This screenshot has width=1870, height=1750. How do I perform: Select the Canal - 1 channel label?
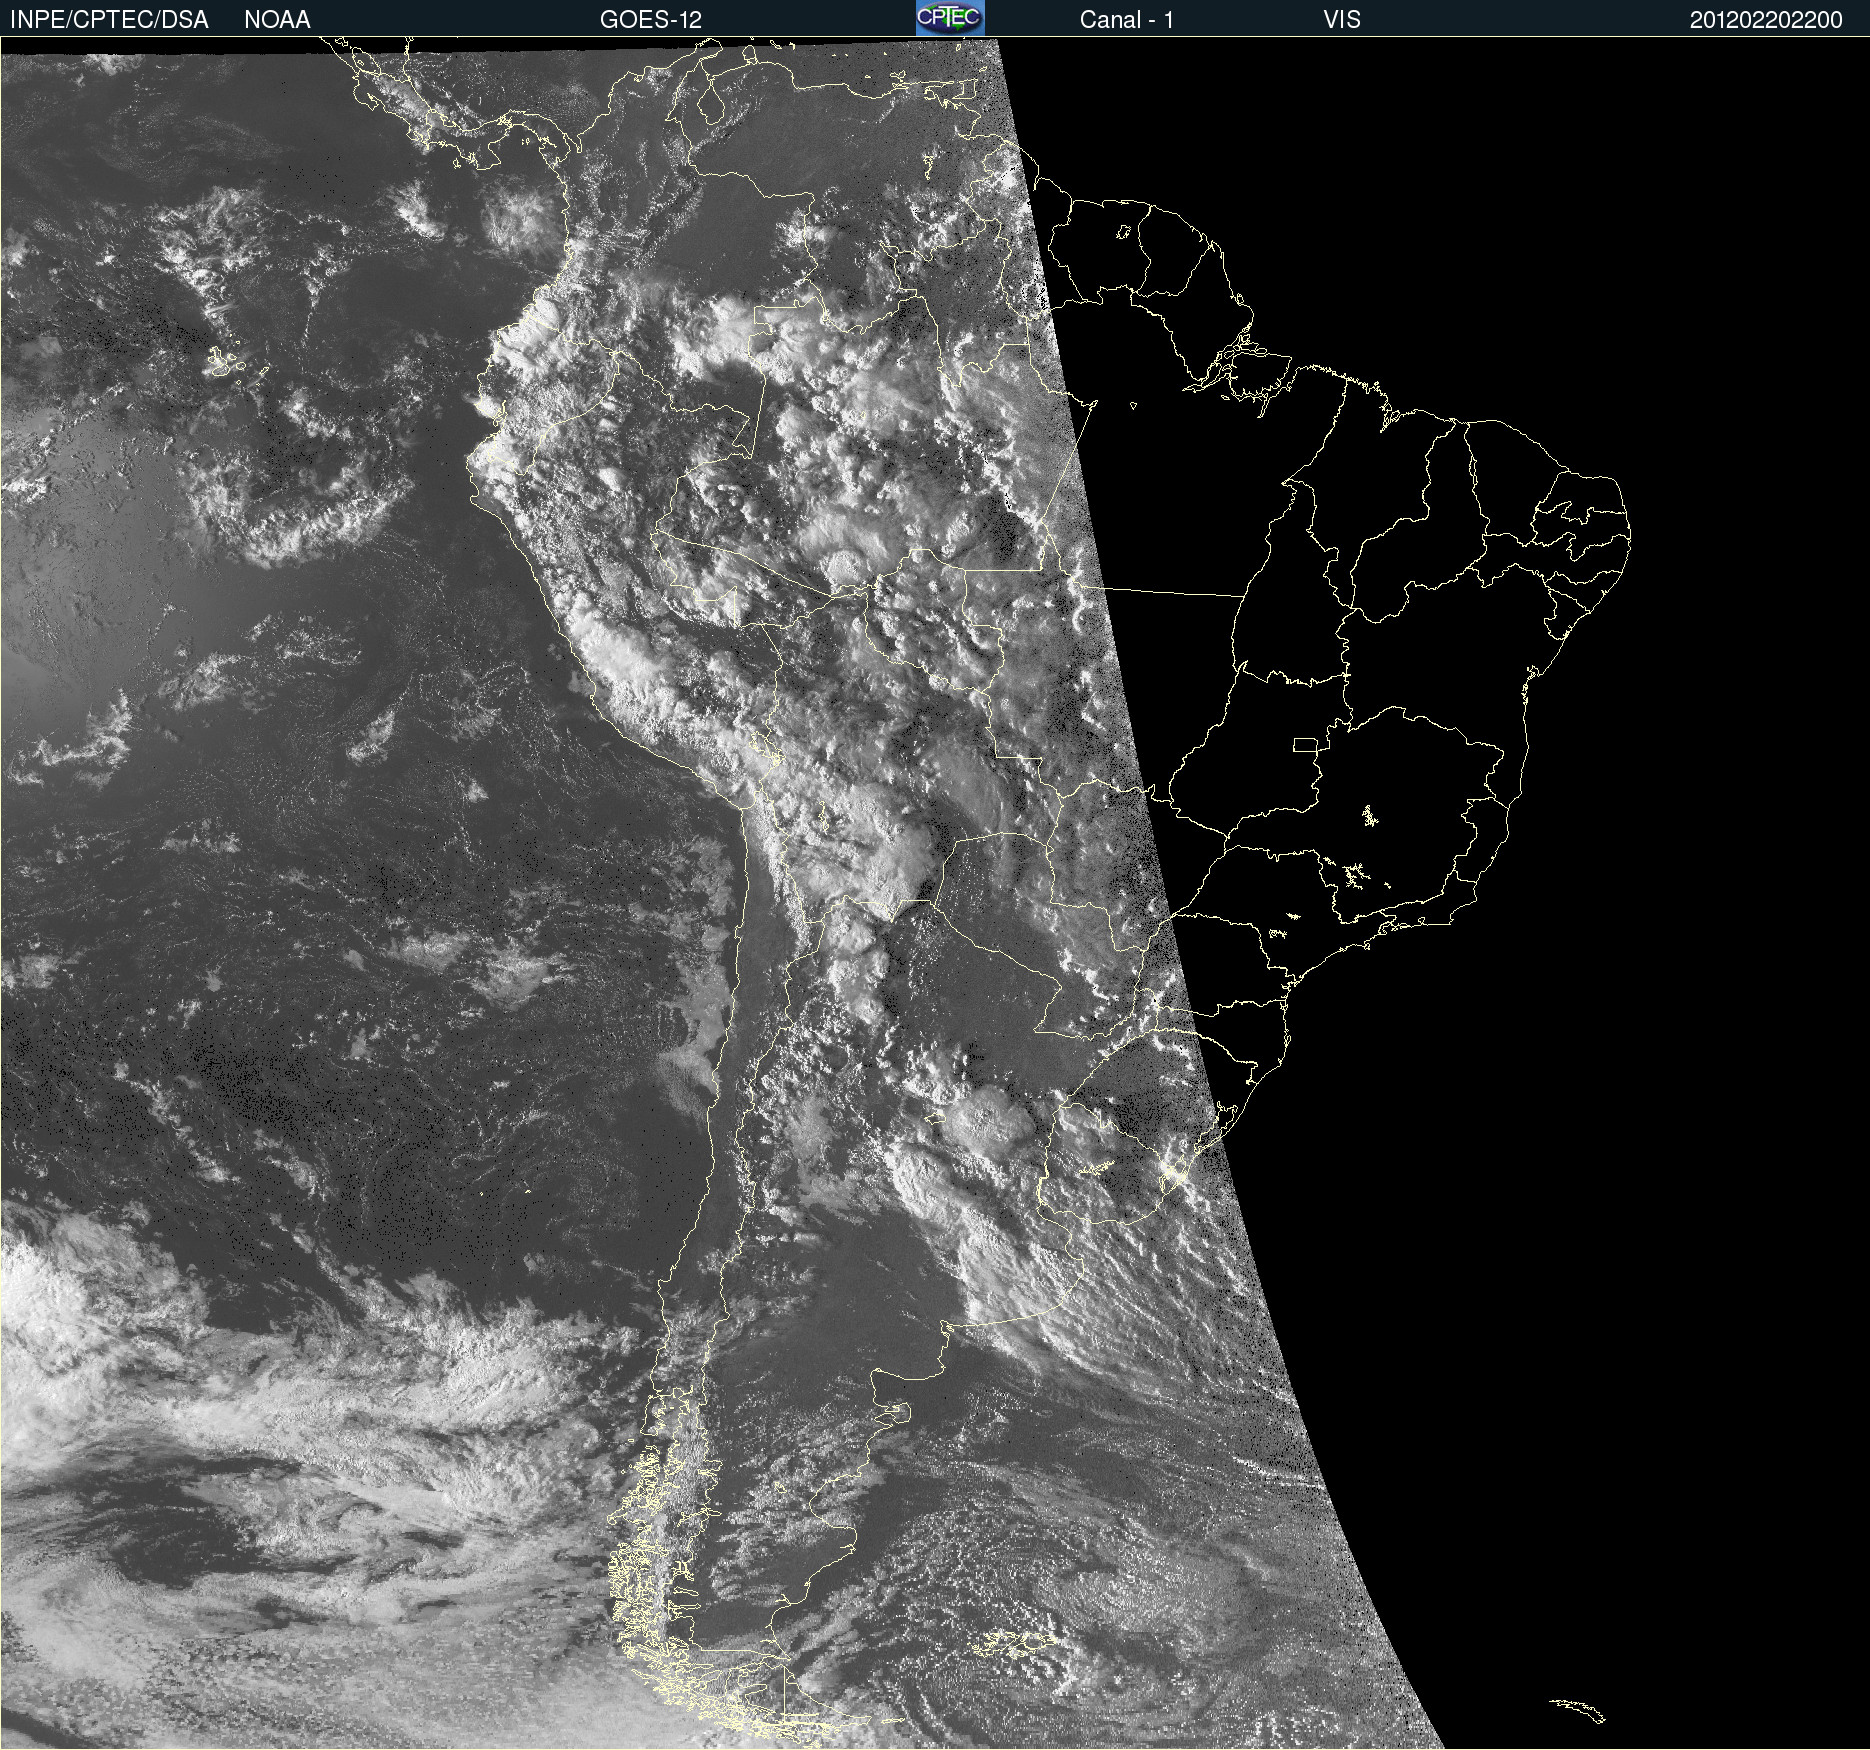point(1127,20)
